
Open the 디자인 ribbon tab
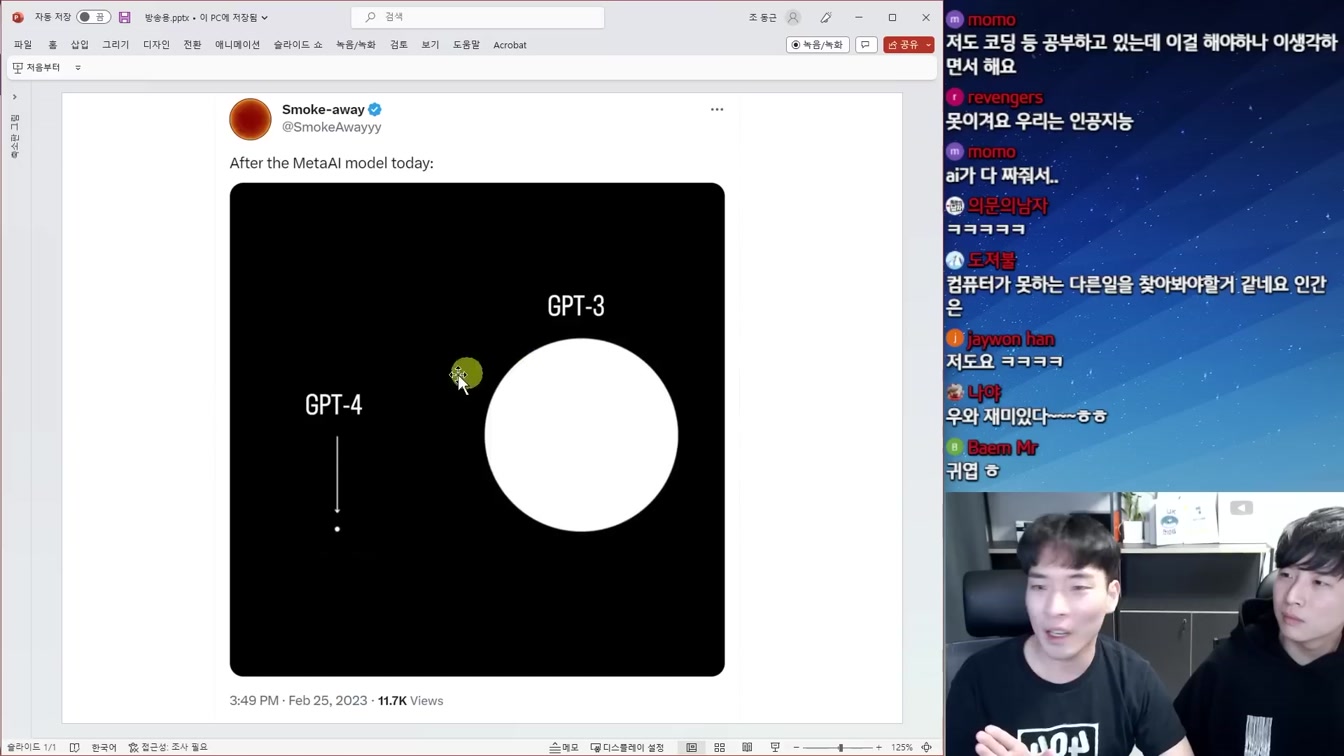(157, 45)
